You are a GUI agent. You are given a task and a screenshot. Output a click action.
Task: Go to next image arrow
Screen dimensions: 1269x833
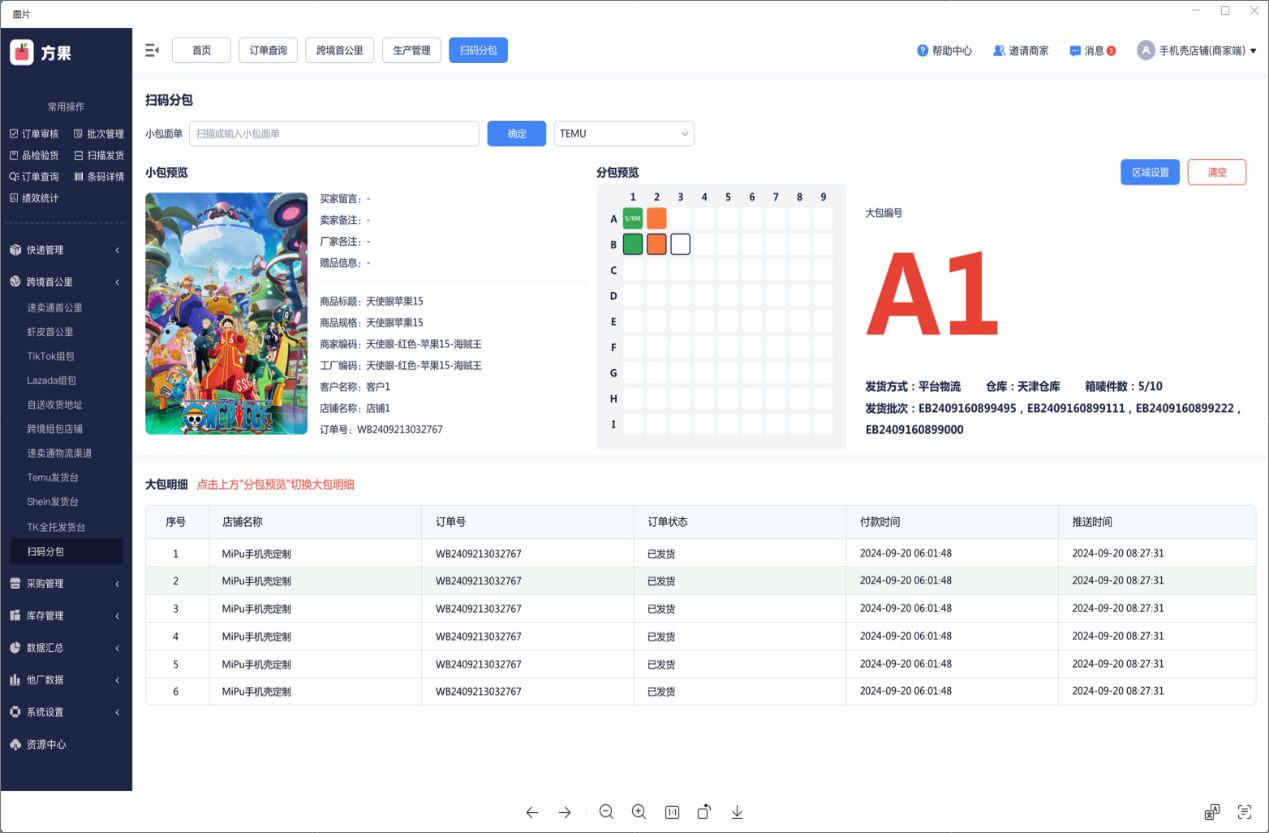[565, 812]
